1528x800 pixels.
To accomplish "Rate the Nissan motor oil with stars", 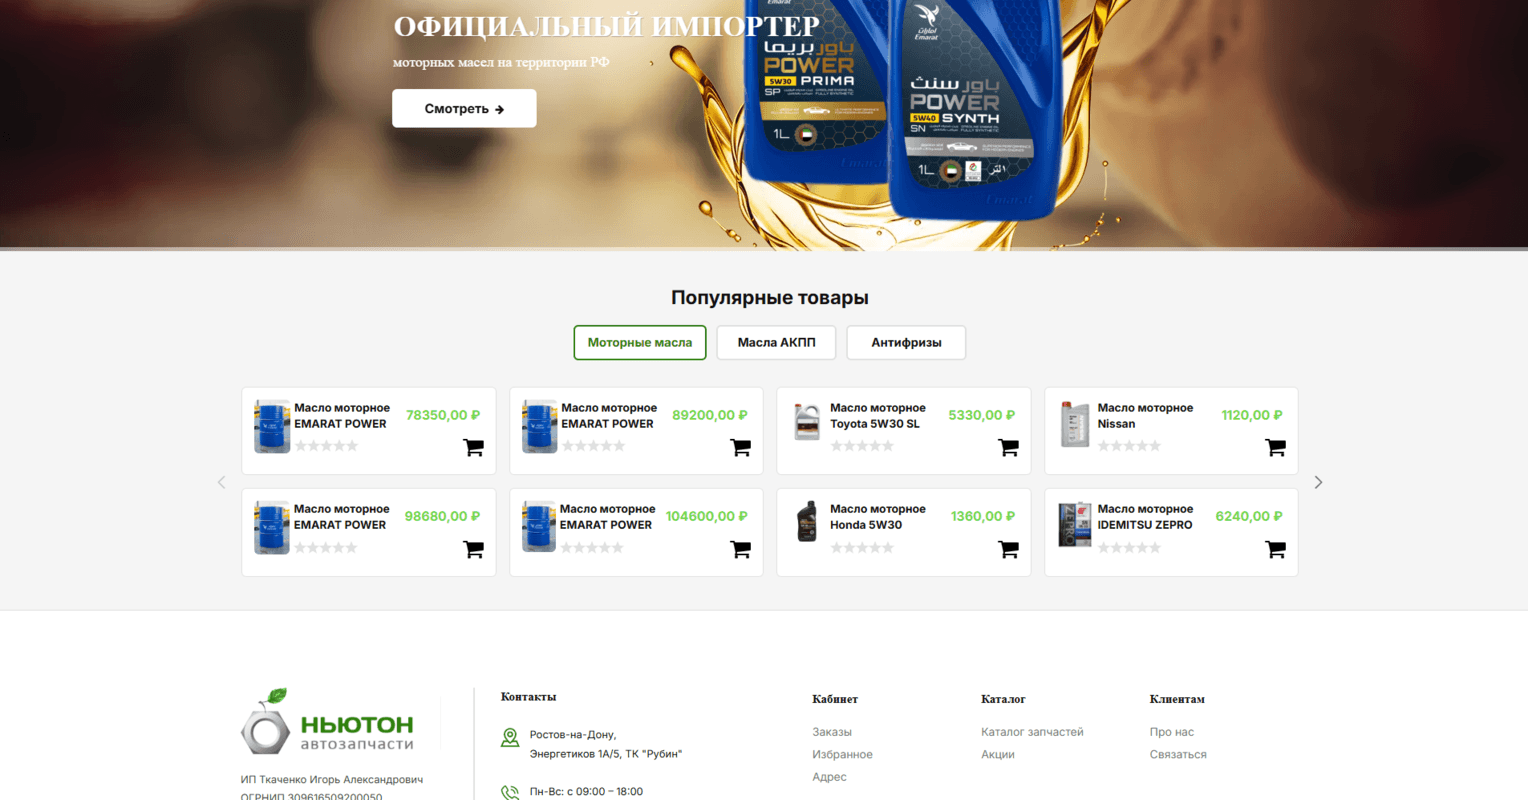I will (x=1130, y=446).
